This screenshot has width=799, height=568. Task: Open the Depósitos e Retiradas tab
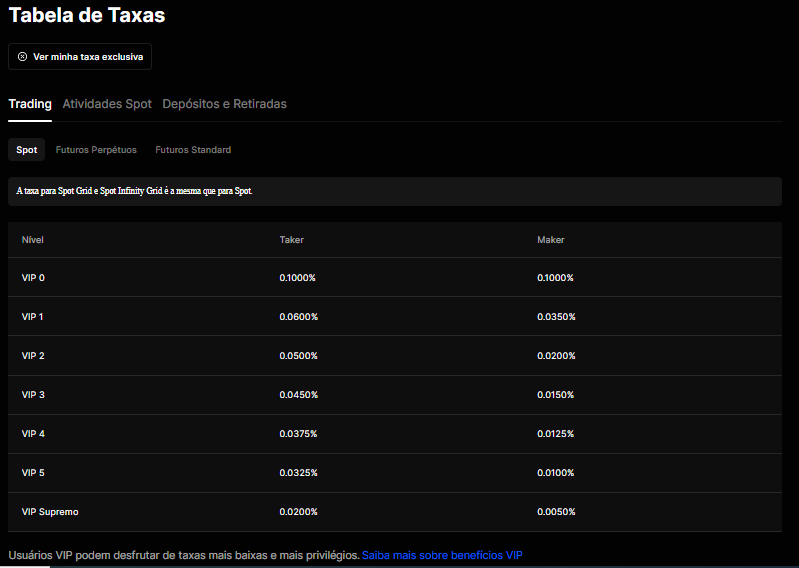click(224, 104)
